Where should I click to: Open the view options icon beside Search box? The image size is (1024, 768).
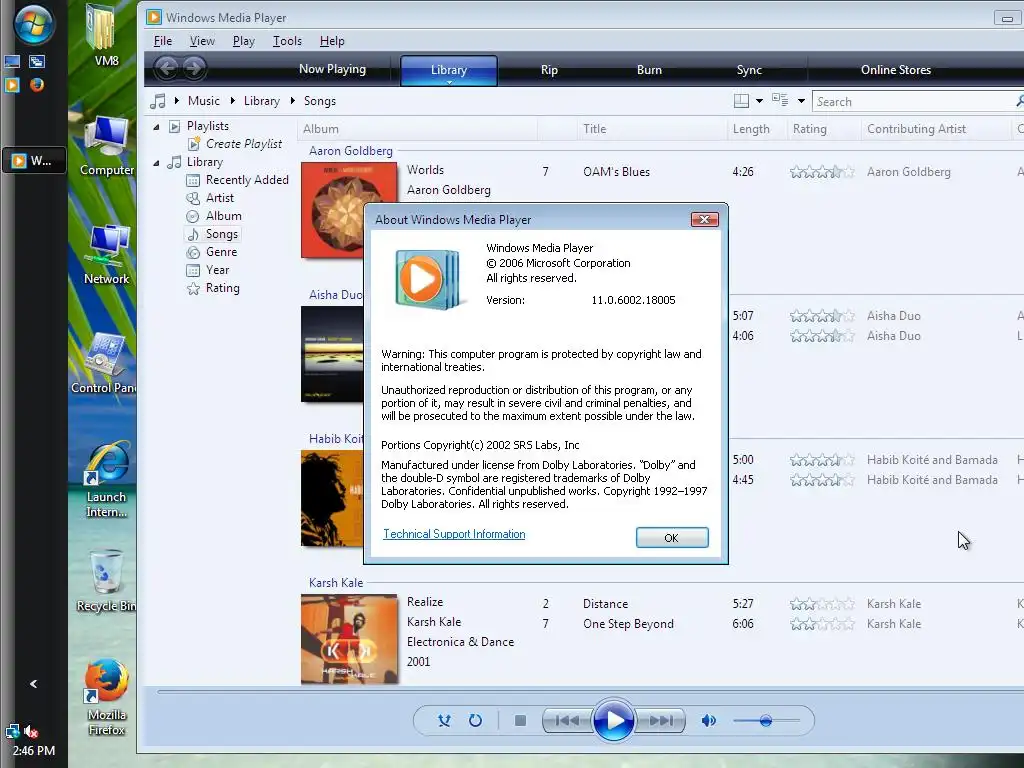(x=780, y=101)
